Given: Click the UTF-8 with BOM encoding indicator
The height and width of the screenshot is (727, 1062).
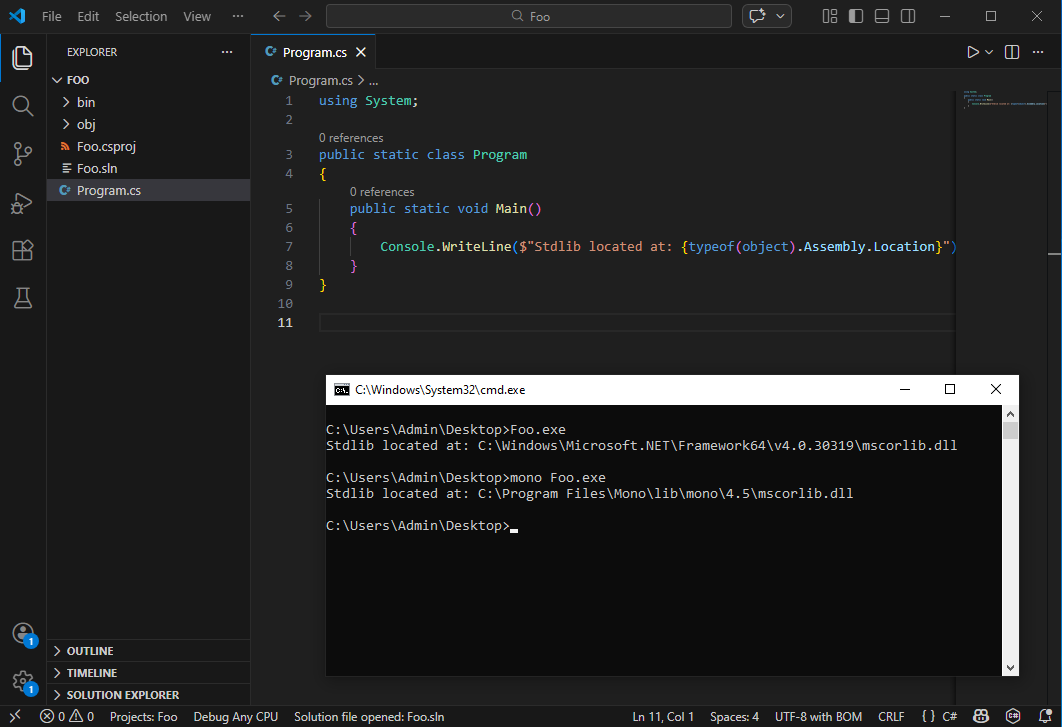Looking at the screenshot, I should pos(818,716).
